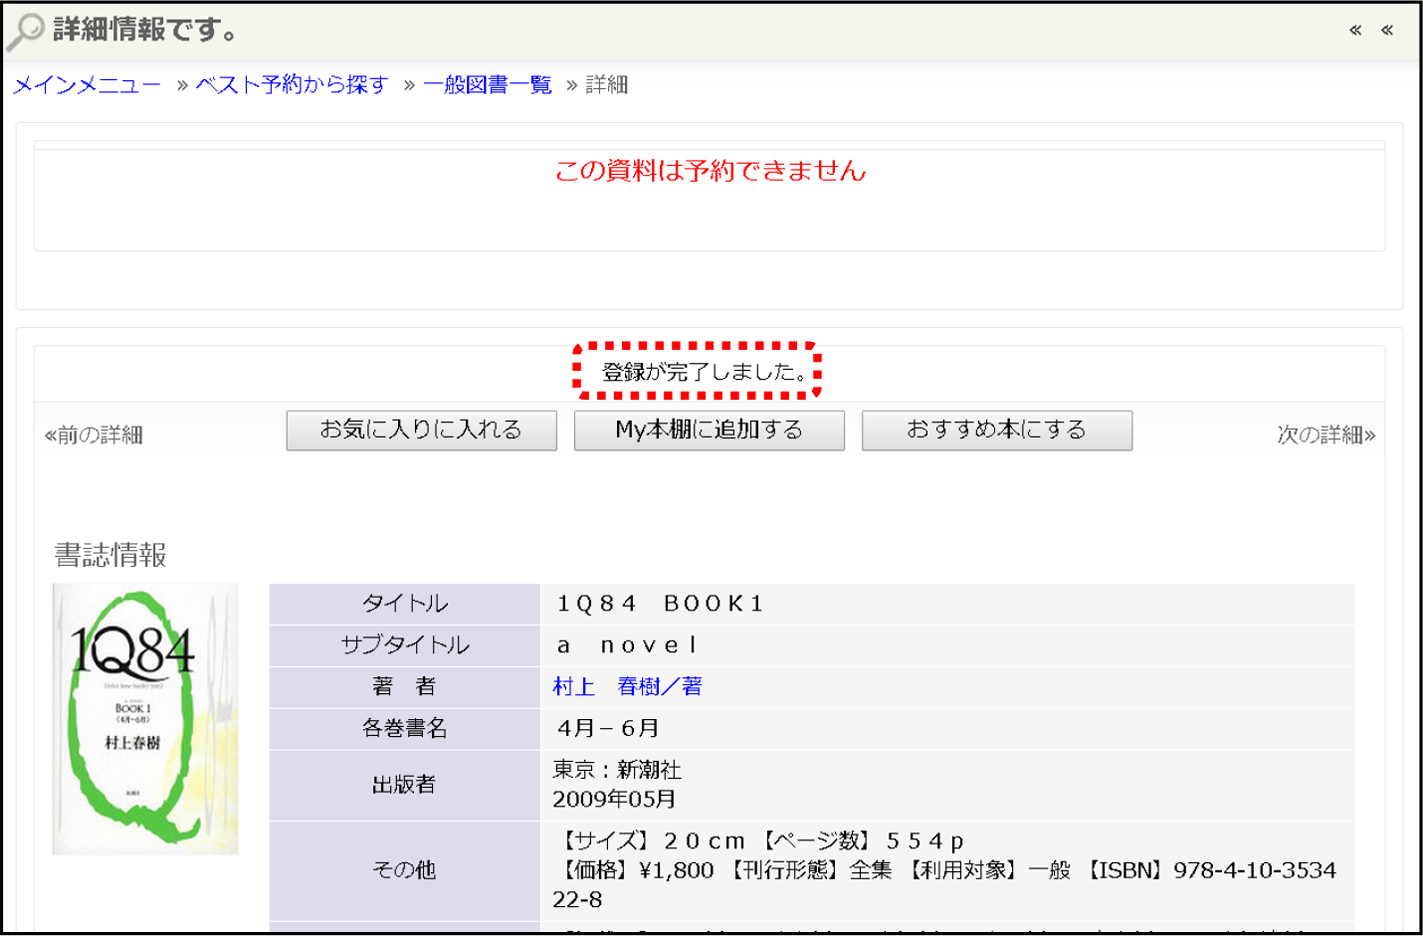
Task: Click the 1Q84 book cover thumbnail
Action: point(145,718)
